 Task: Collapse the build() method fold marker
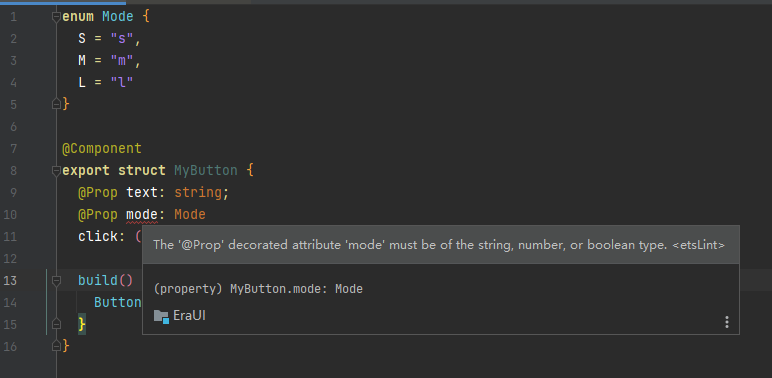tap(56, 281)
